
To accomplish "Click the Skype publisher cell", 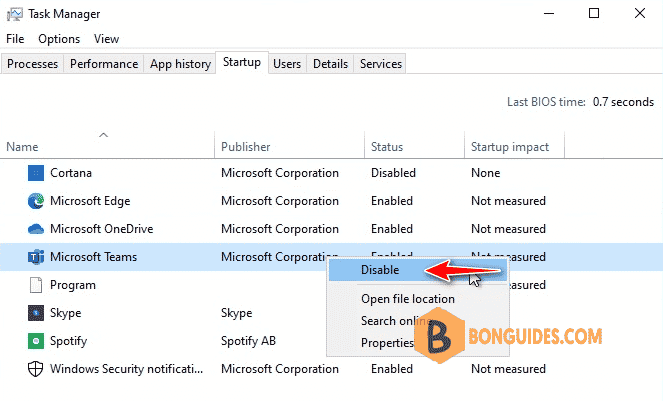I will click(x=236, y=313).
